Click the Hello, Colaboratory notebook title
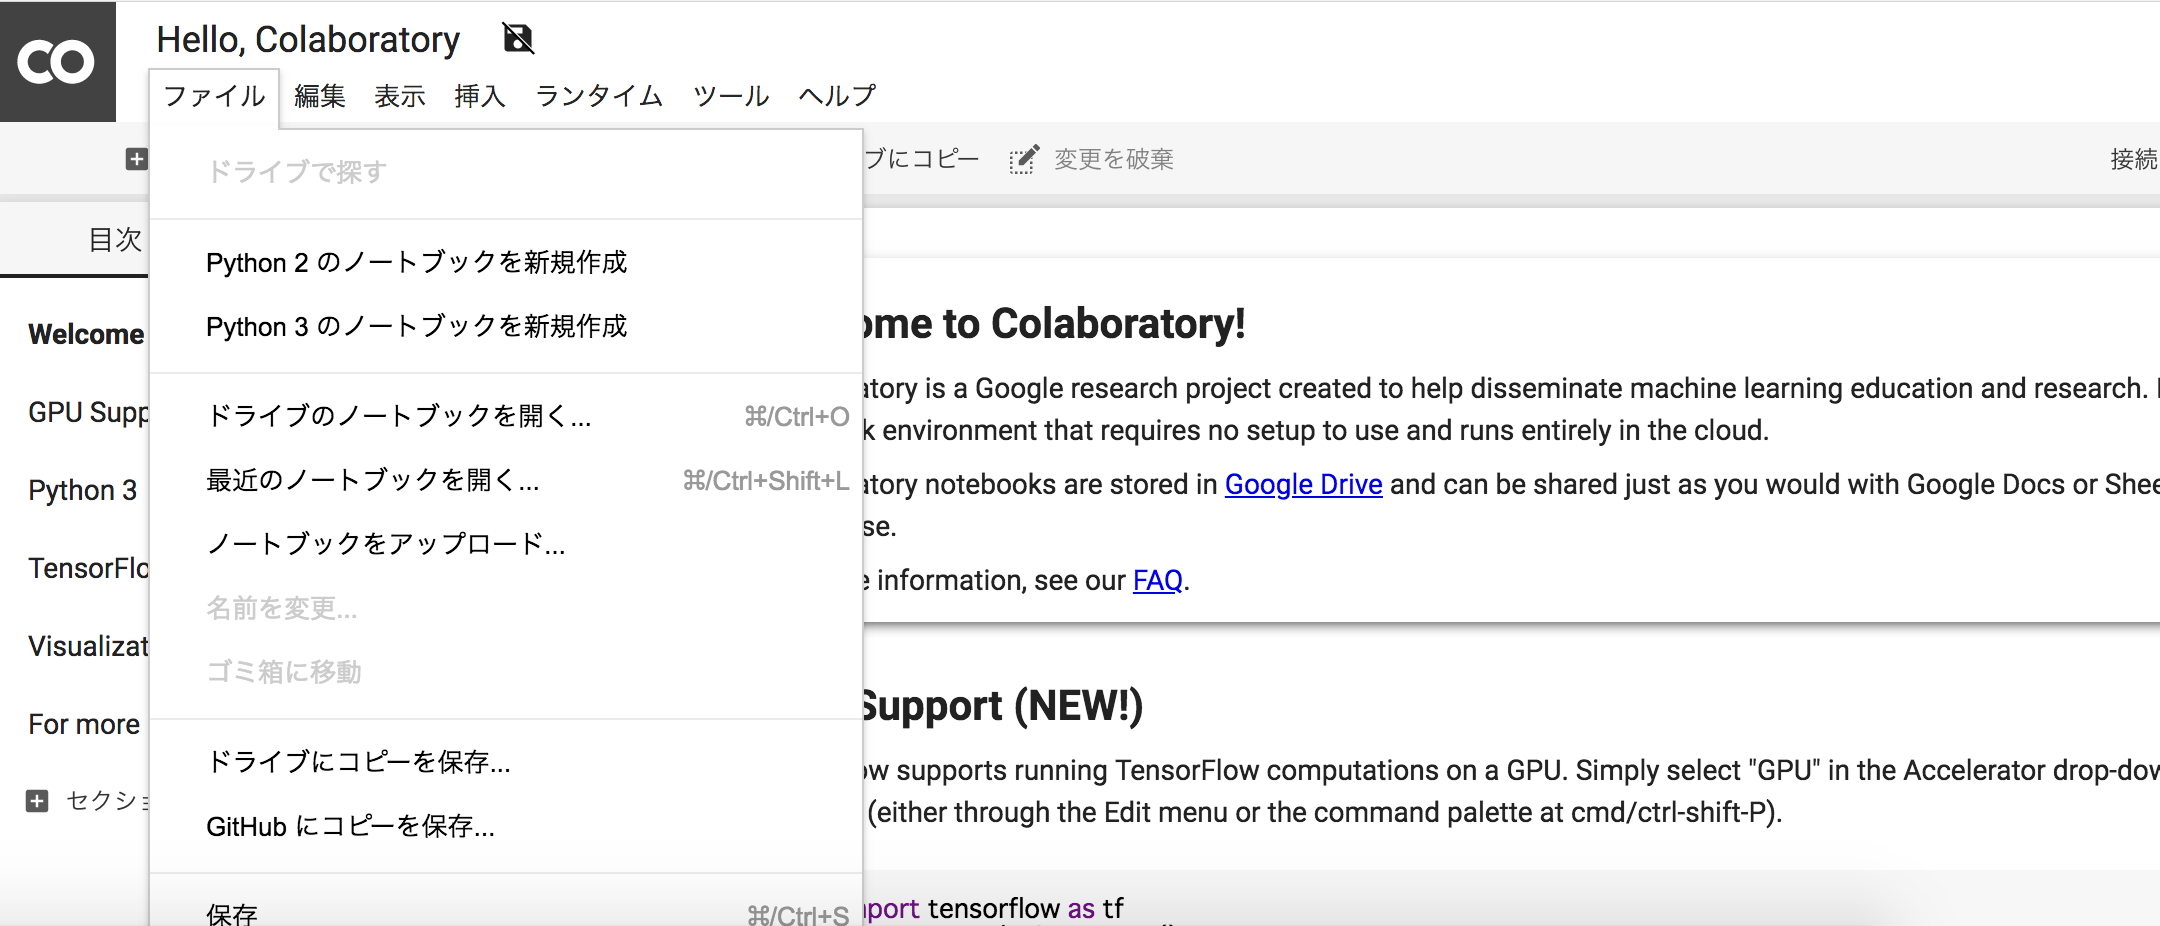 pyautogui.click(x=308, y=40)
